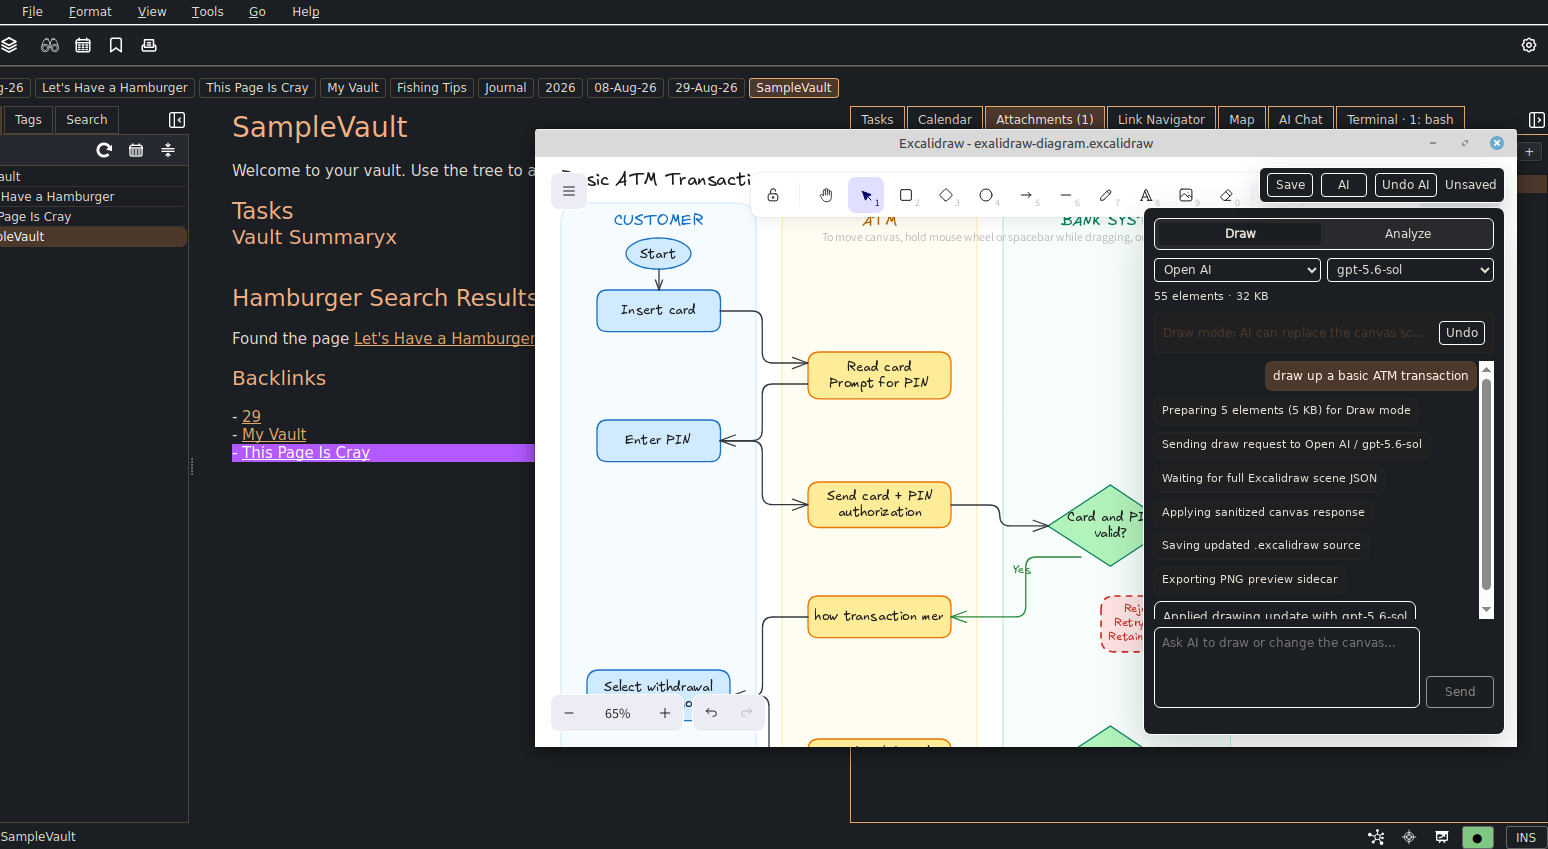Open the Tools menu
The image size is (1548, 849).
[x=207, y=12]
